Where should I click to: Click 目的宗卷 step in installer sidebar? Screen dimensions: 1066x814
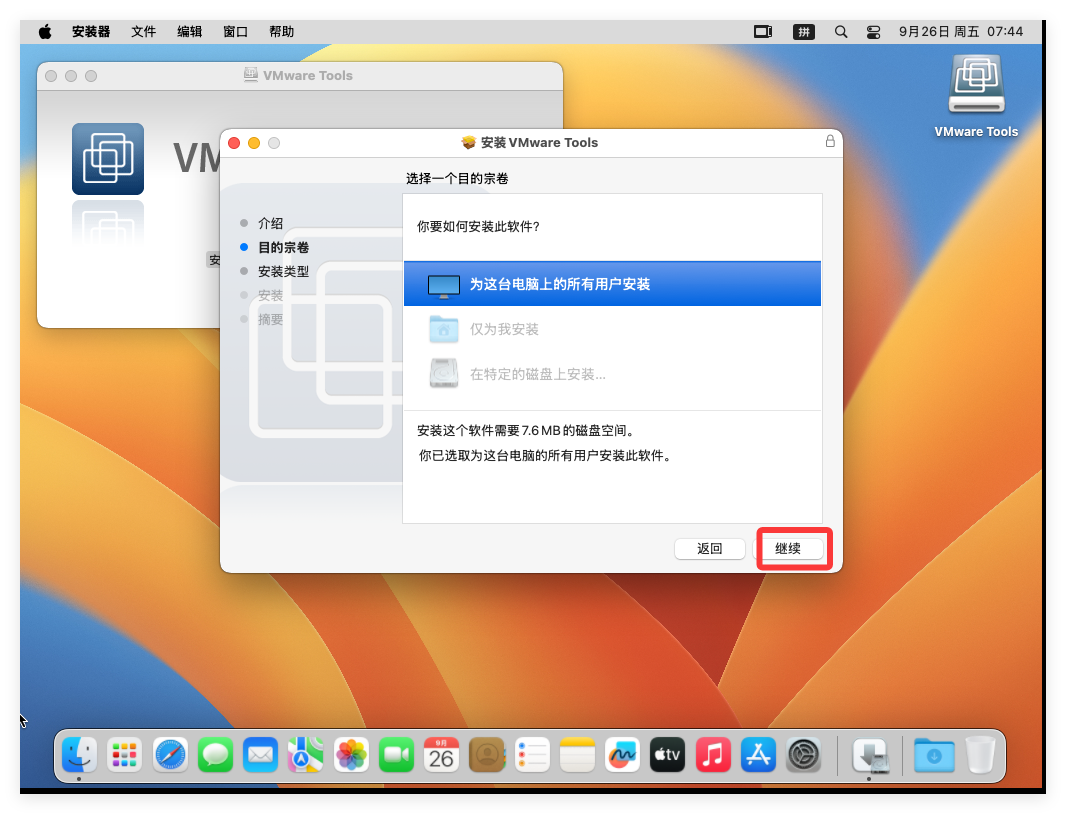(x=283, y=247)
